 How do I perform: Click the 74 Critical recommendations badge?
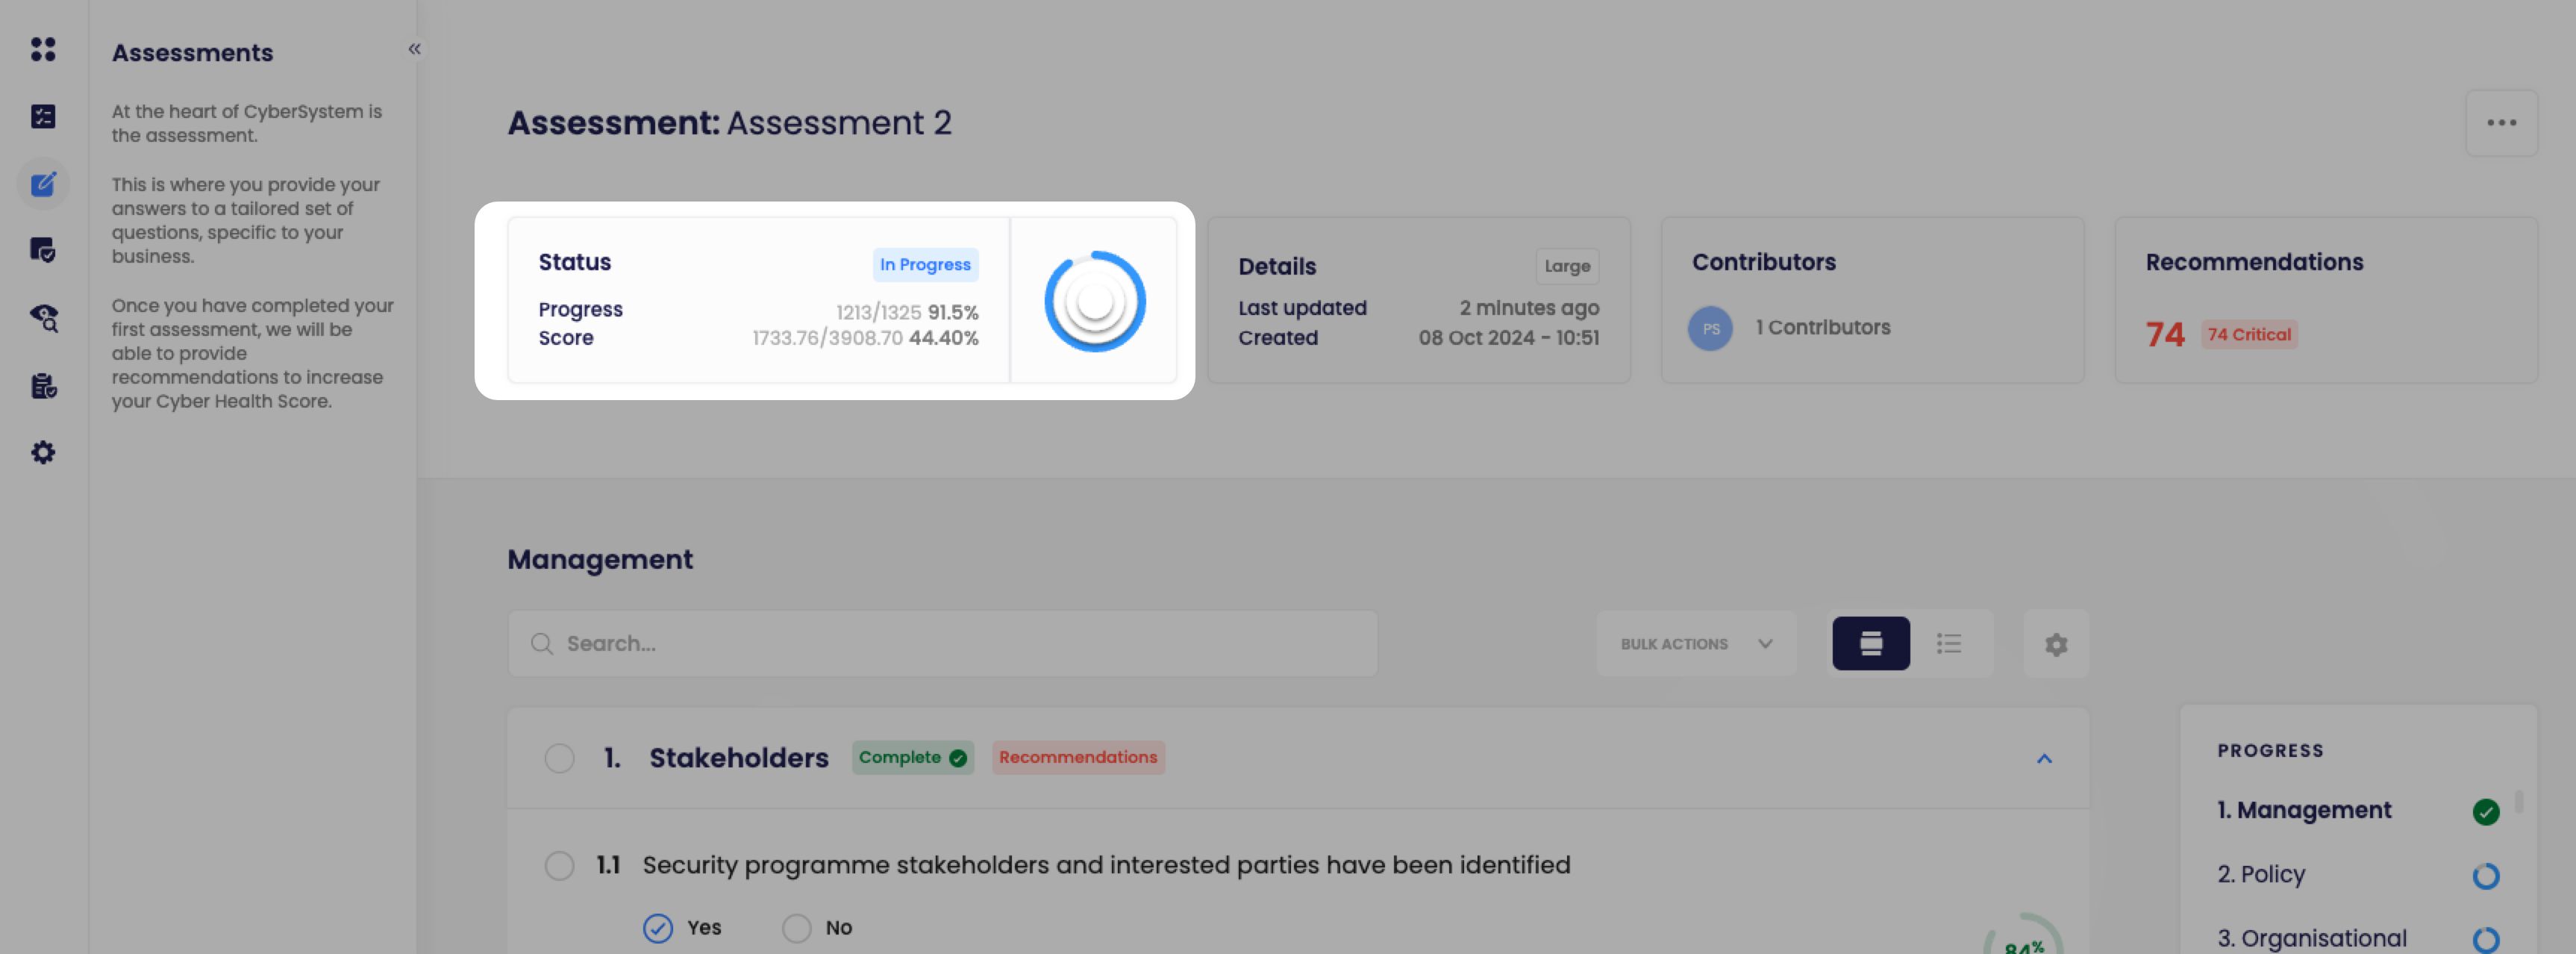click(x=2248, y=334)
